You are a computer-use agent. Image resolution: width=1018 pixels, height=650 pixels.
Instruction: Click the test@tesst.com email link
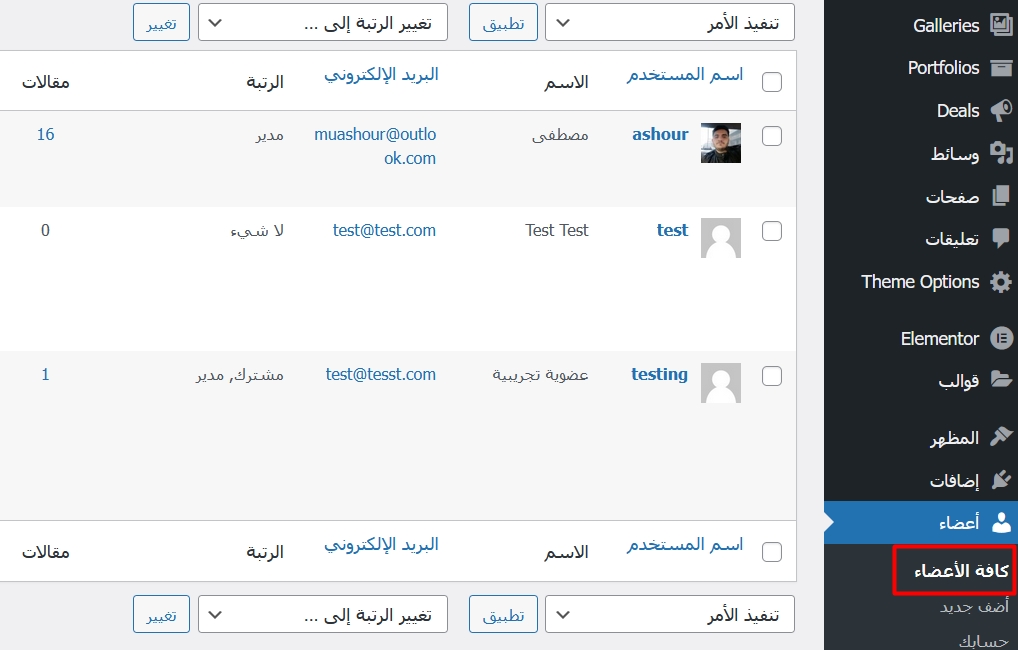pyautogui.click(x=380, y=375)
